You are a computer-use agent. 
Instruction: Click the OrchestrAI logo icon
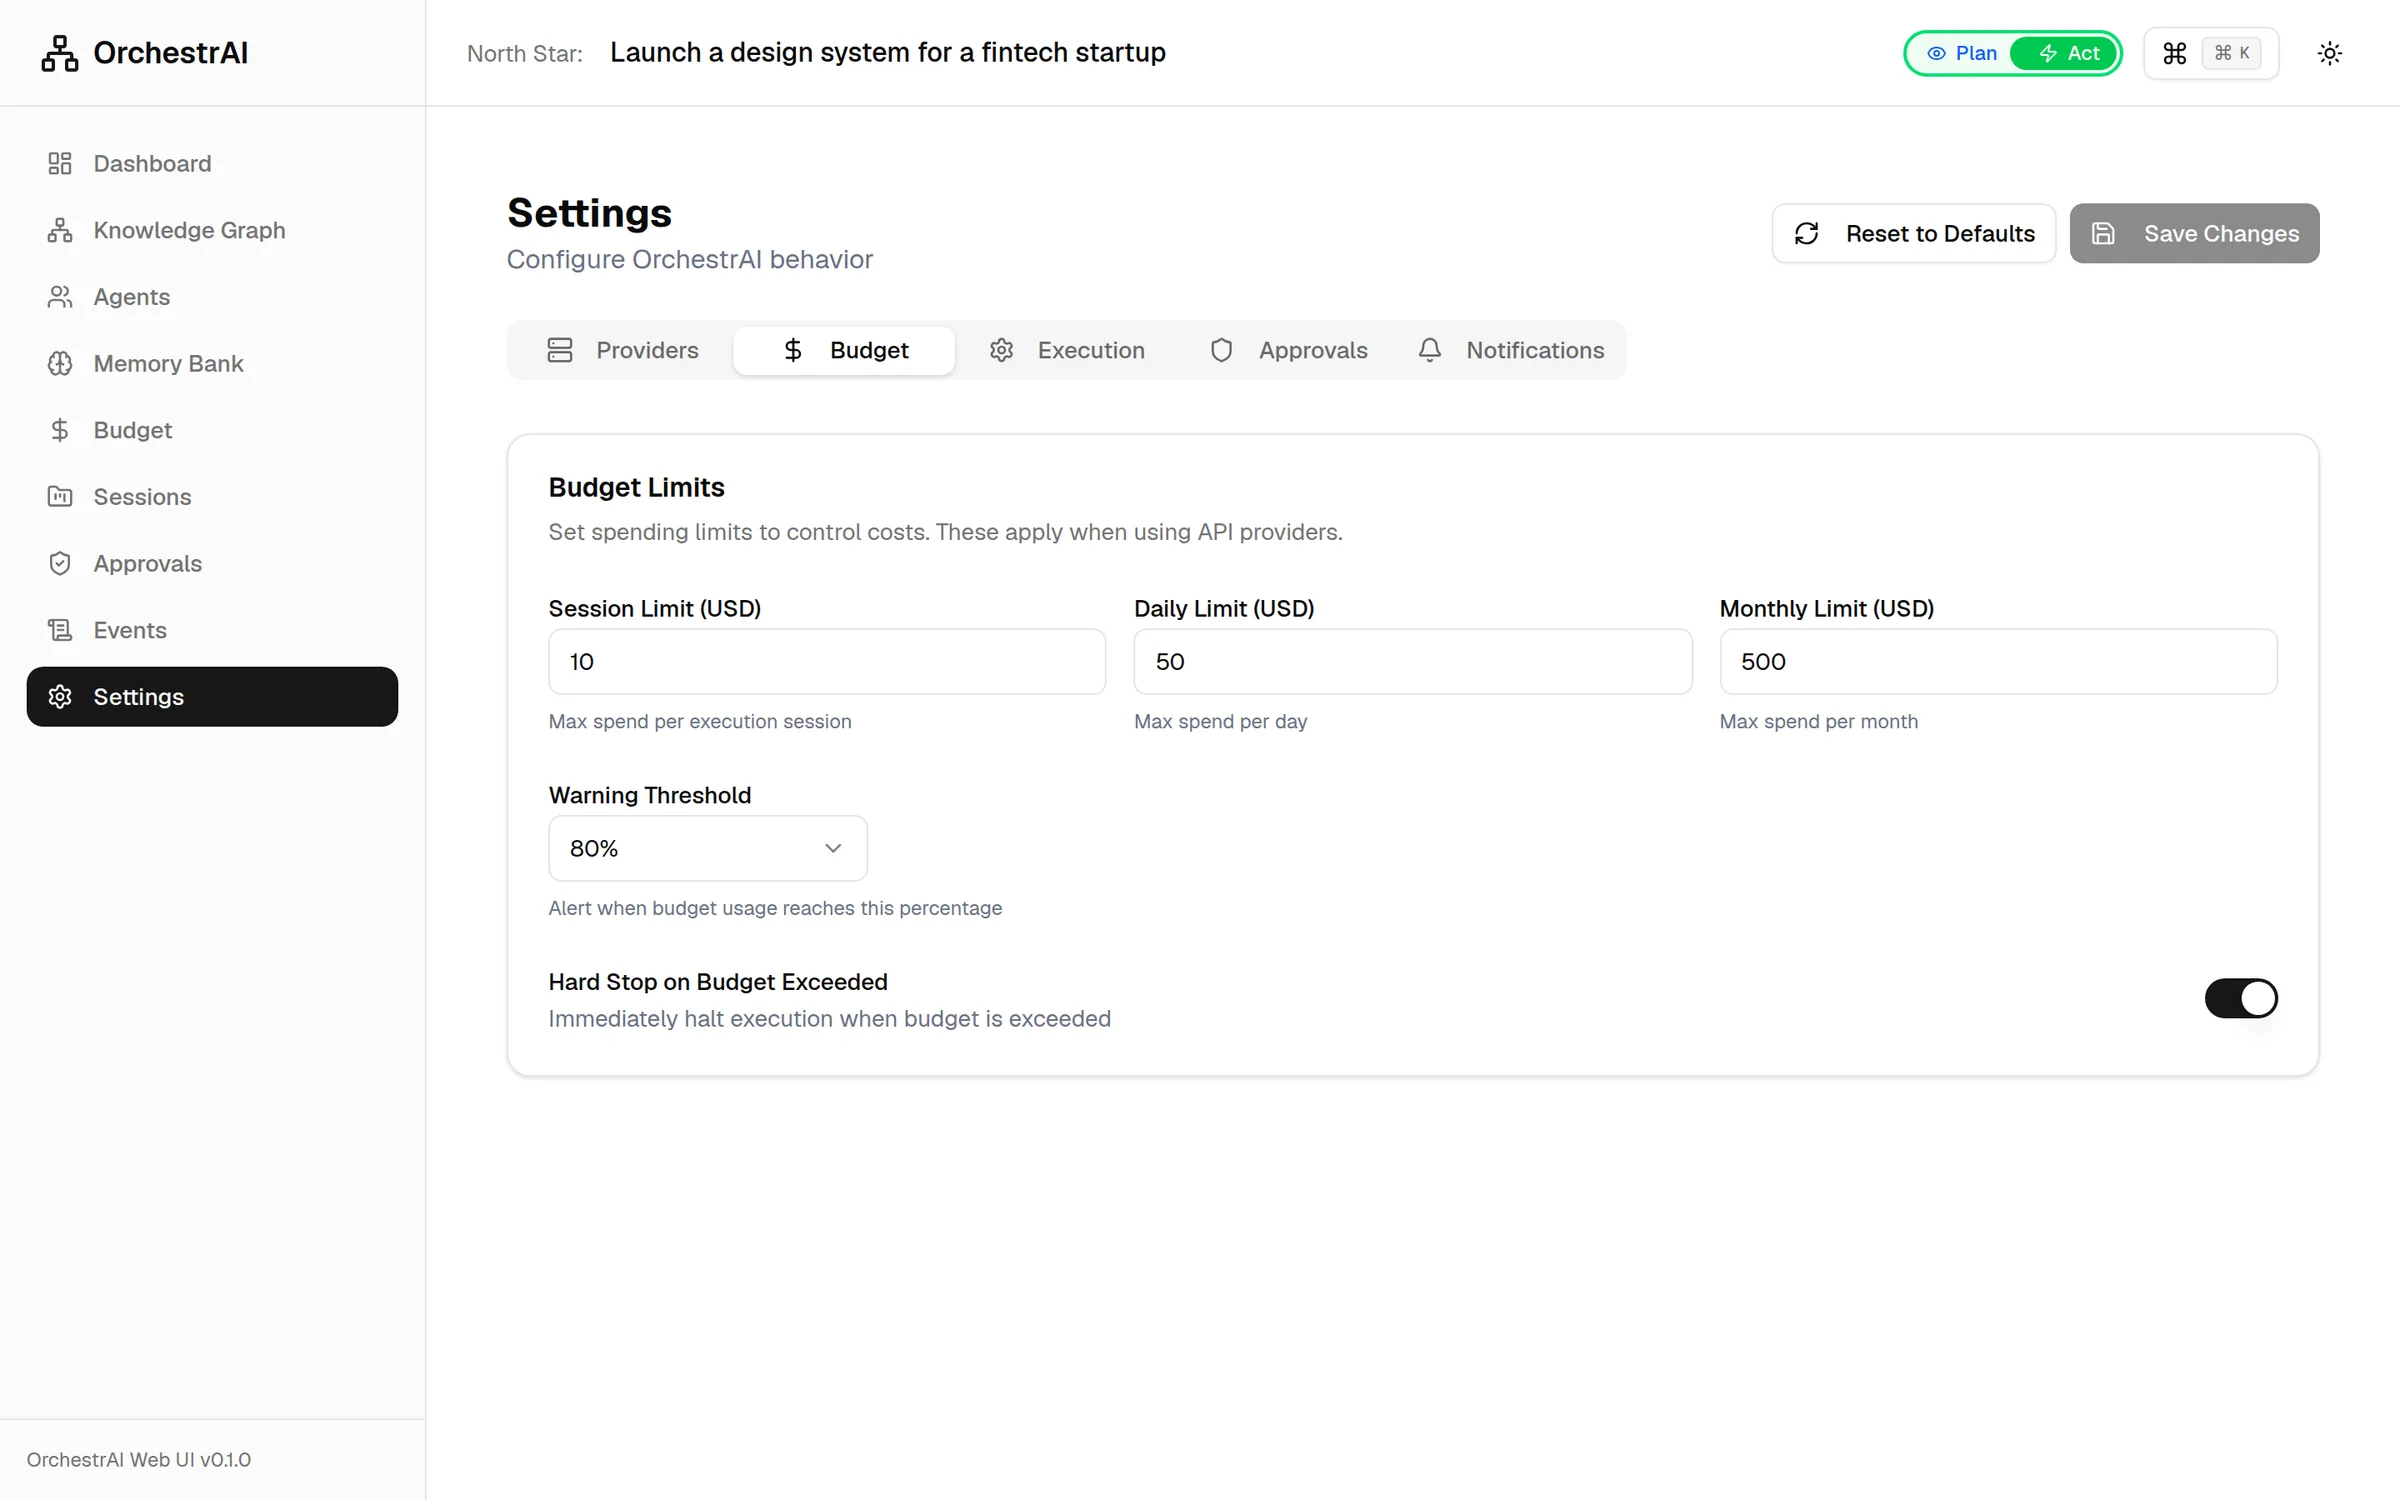coord(60,53)
